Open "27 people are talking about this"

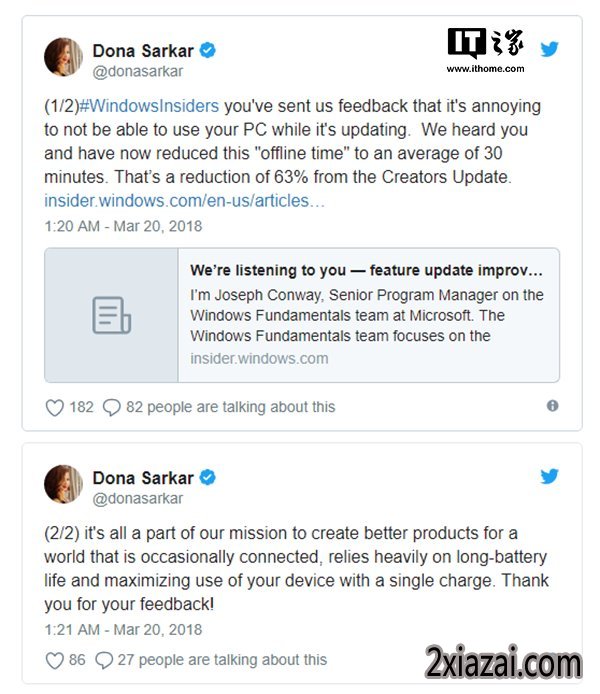pos(222,660)
